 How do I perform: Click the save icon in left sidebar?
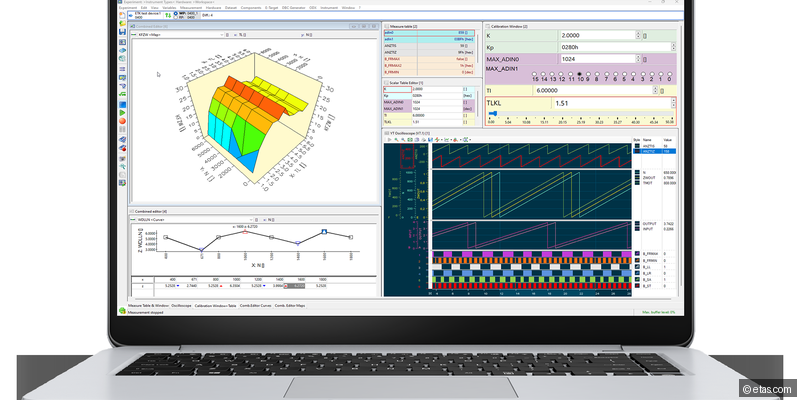coord(121,34)
